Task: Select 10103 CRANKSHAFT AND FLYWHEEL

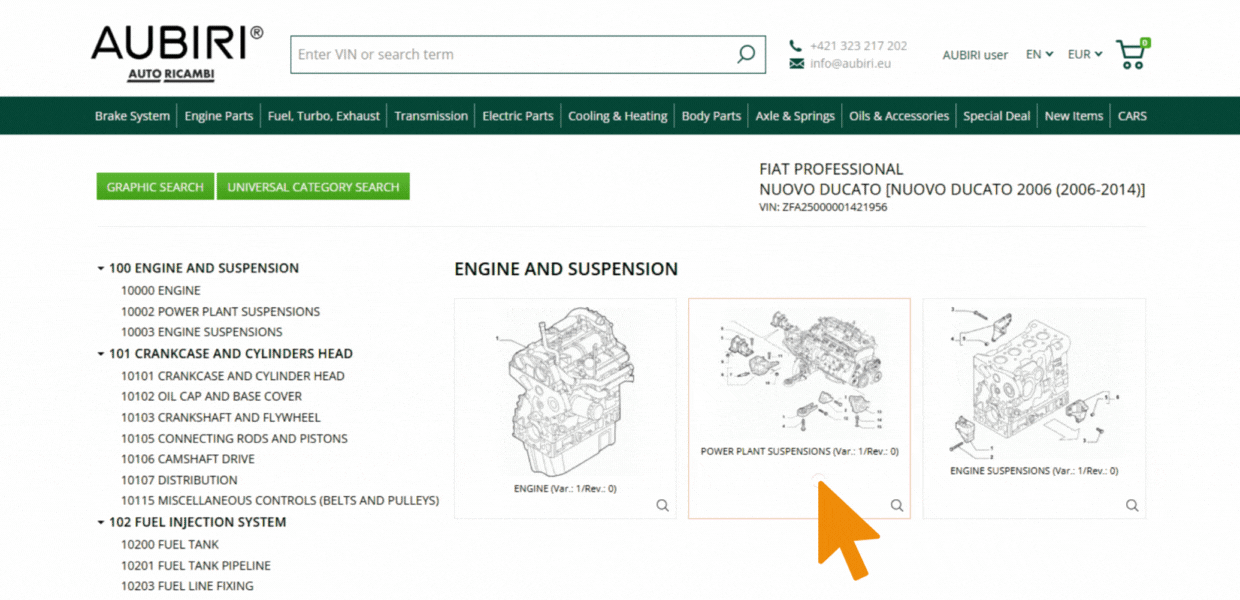Action: coord(221,417)
